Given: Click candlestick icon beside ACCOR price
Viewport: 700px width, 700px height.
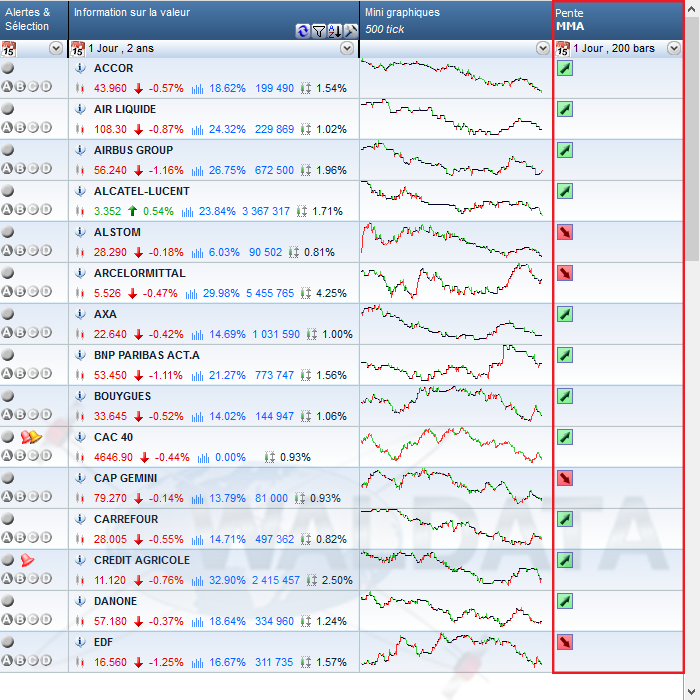Looking at the screenshot, I should click(x=80, y=88).
